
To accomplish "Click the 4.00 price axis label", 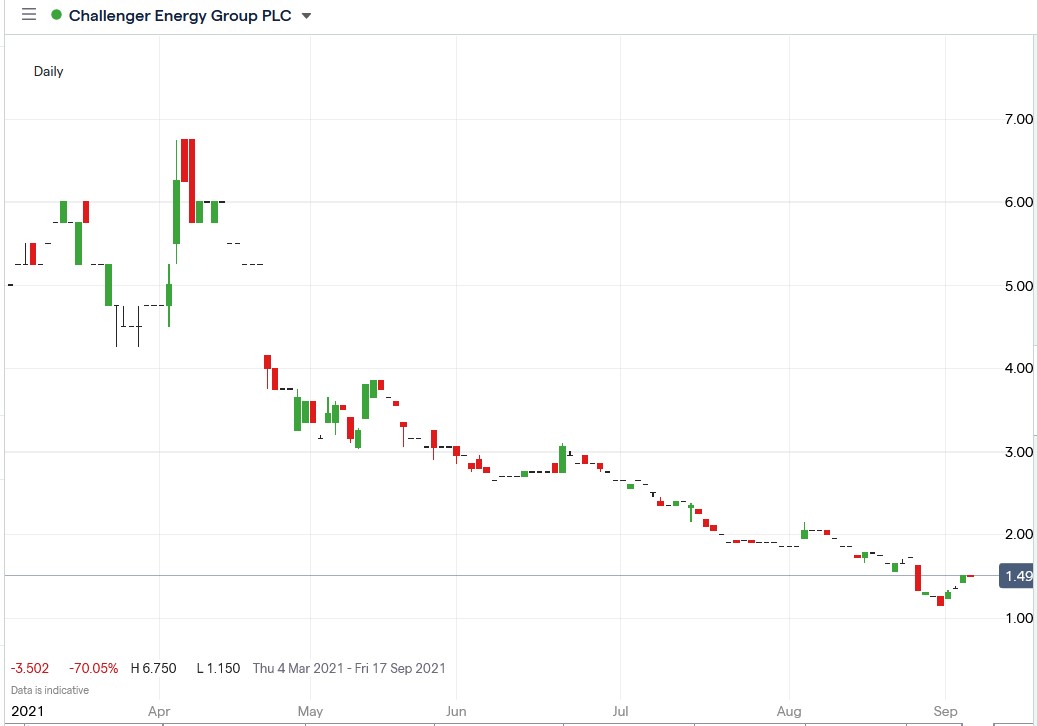I will [x=1018, y=368].
